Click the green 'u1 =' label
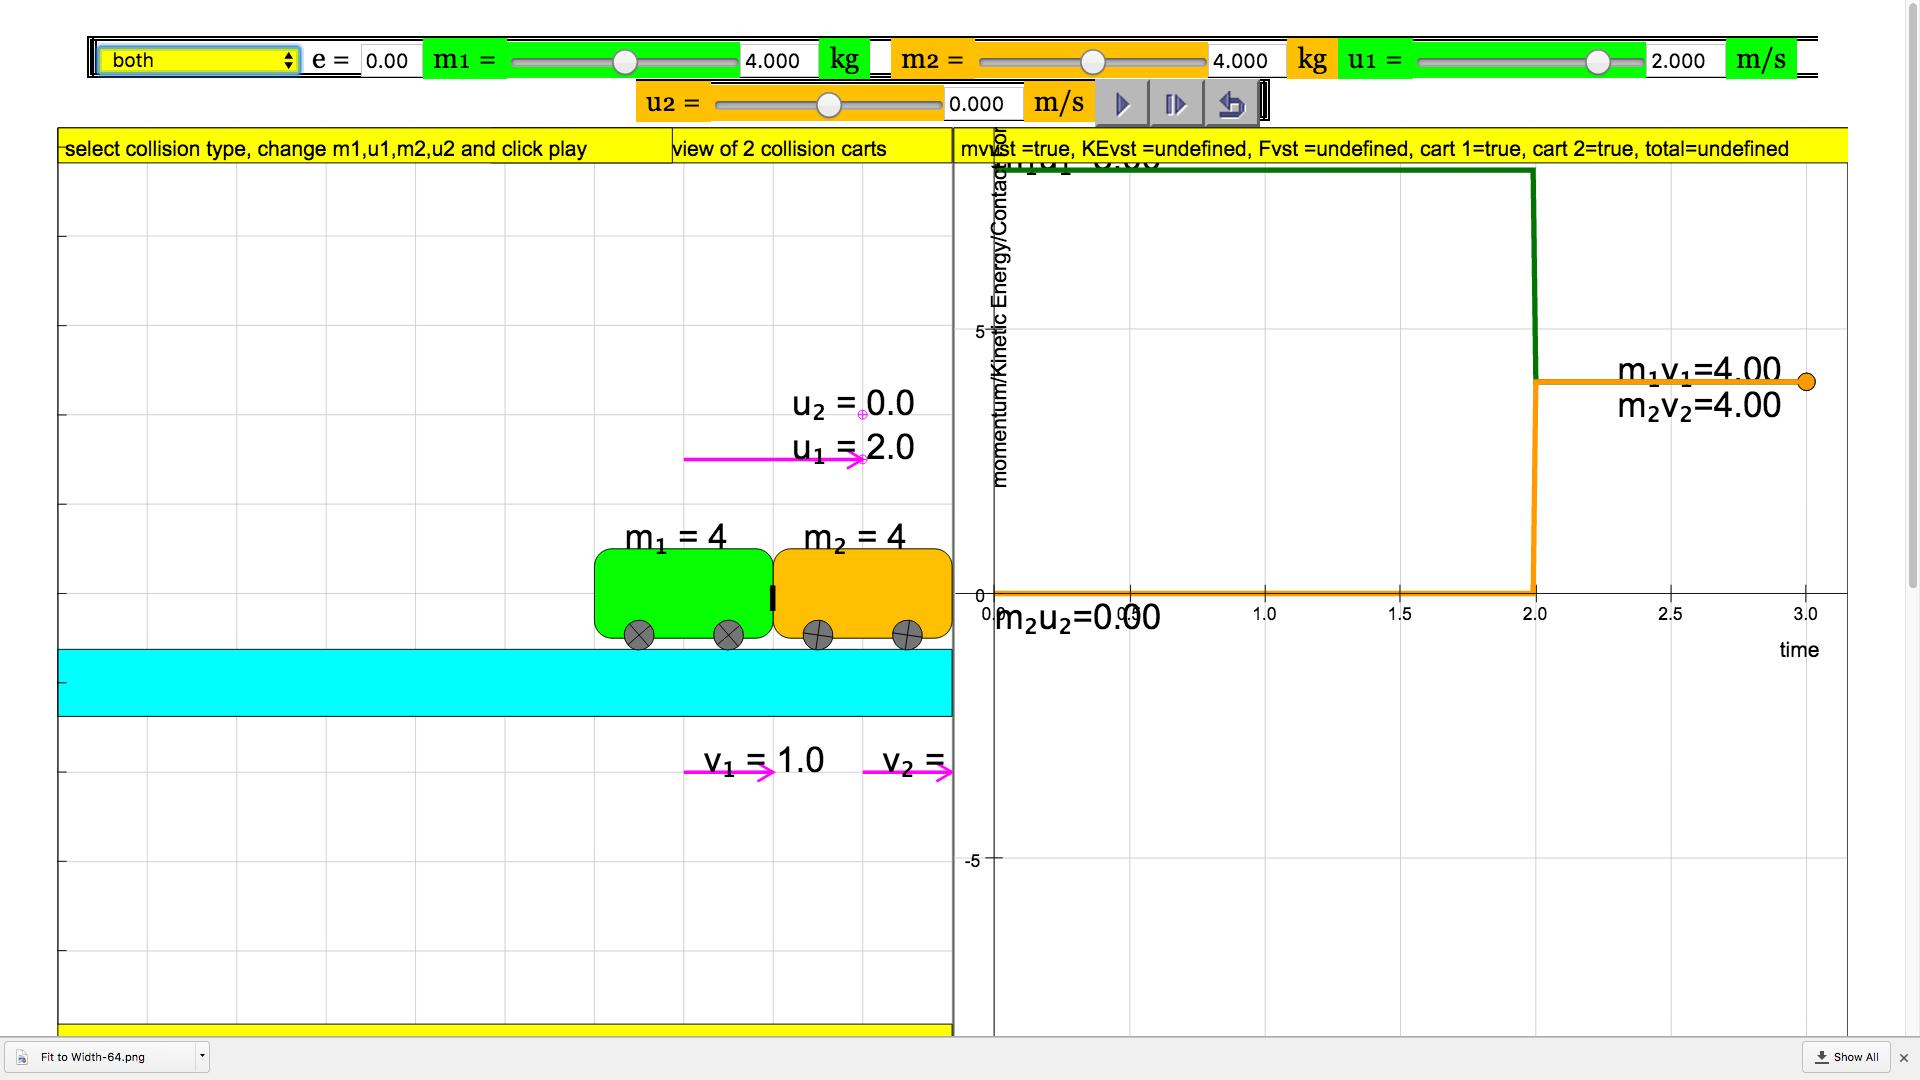The image size is (1920, 1080). pos(1375,60)
